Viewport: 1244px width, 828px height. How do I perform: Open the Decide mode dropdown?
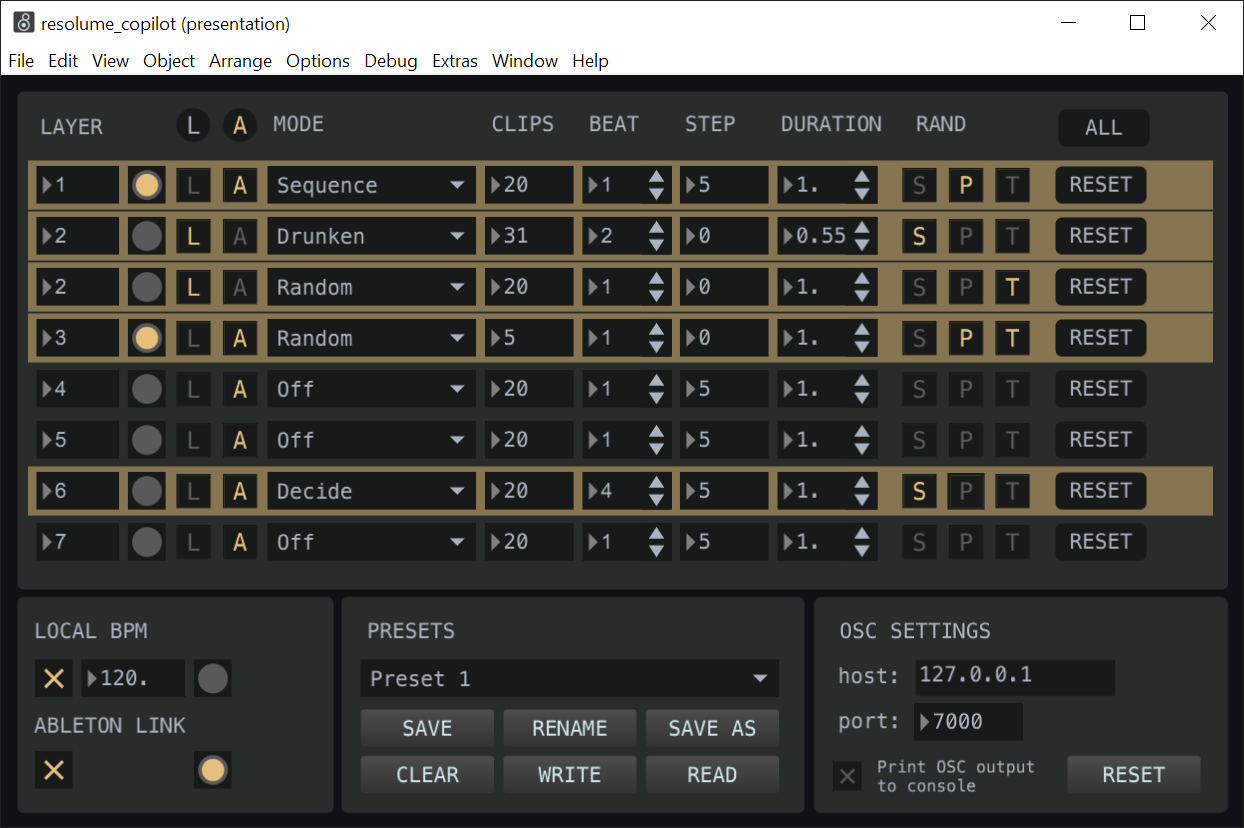coord(371,491)
